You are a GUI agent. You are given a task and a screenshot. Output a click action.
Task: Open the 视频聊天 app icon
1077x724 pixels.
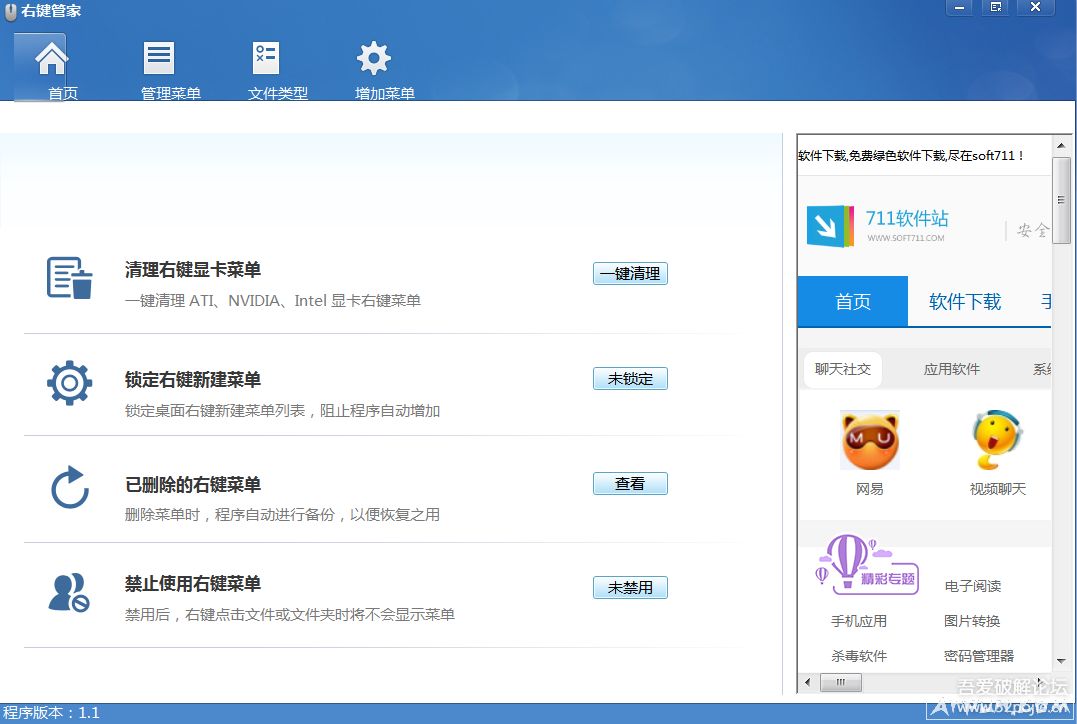[x=996, y=440]
